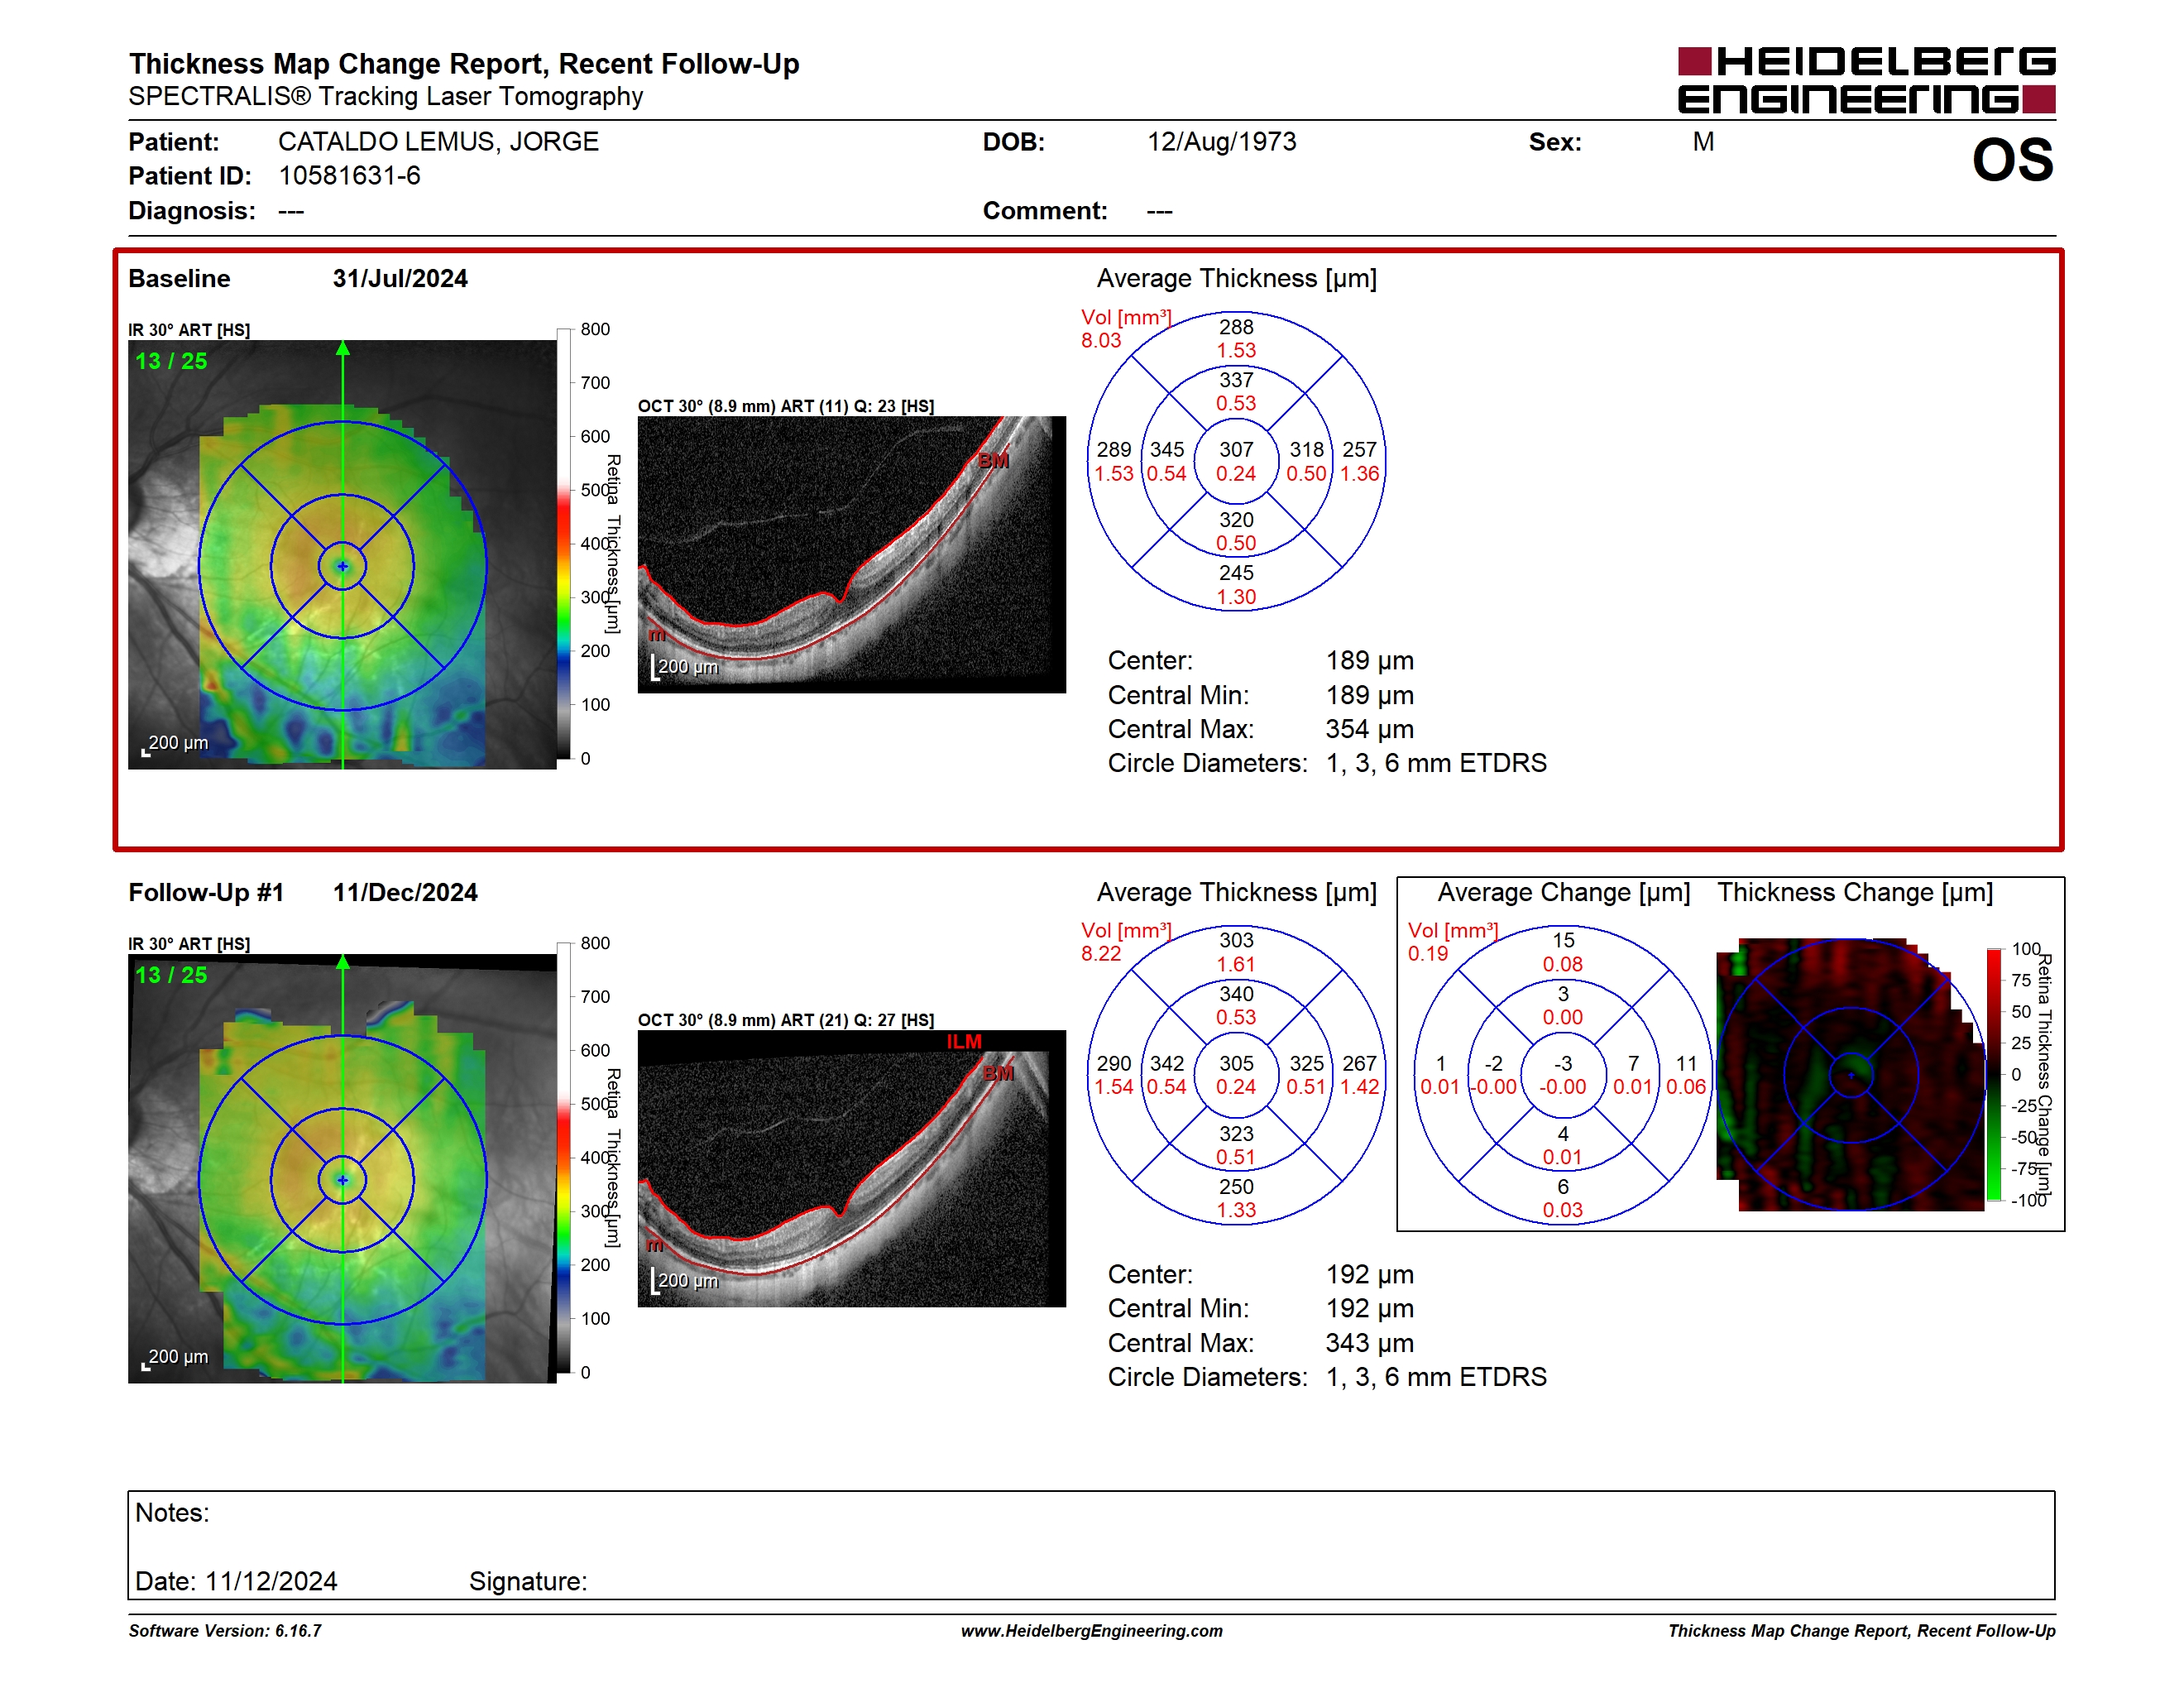This screenshot has width=2184, height=1688.
Task: Select patient name CATALDO LEMUS, JORGE
Action: click(438, 142)
